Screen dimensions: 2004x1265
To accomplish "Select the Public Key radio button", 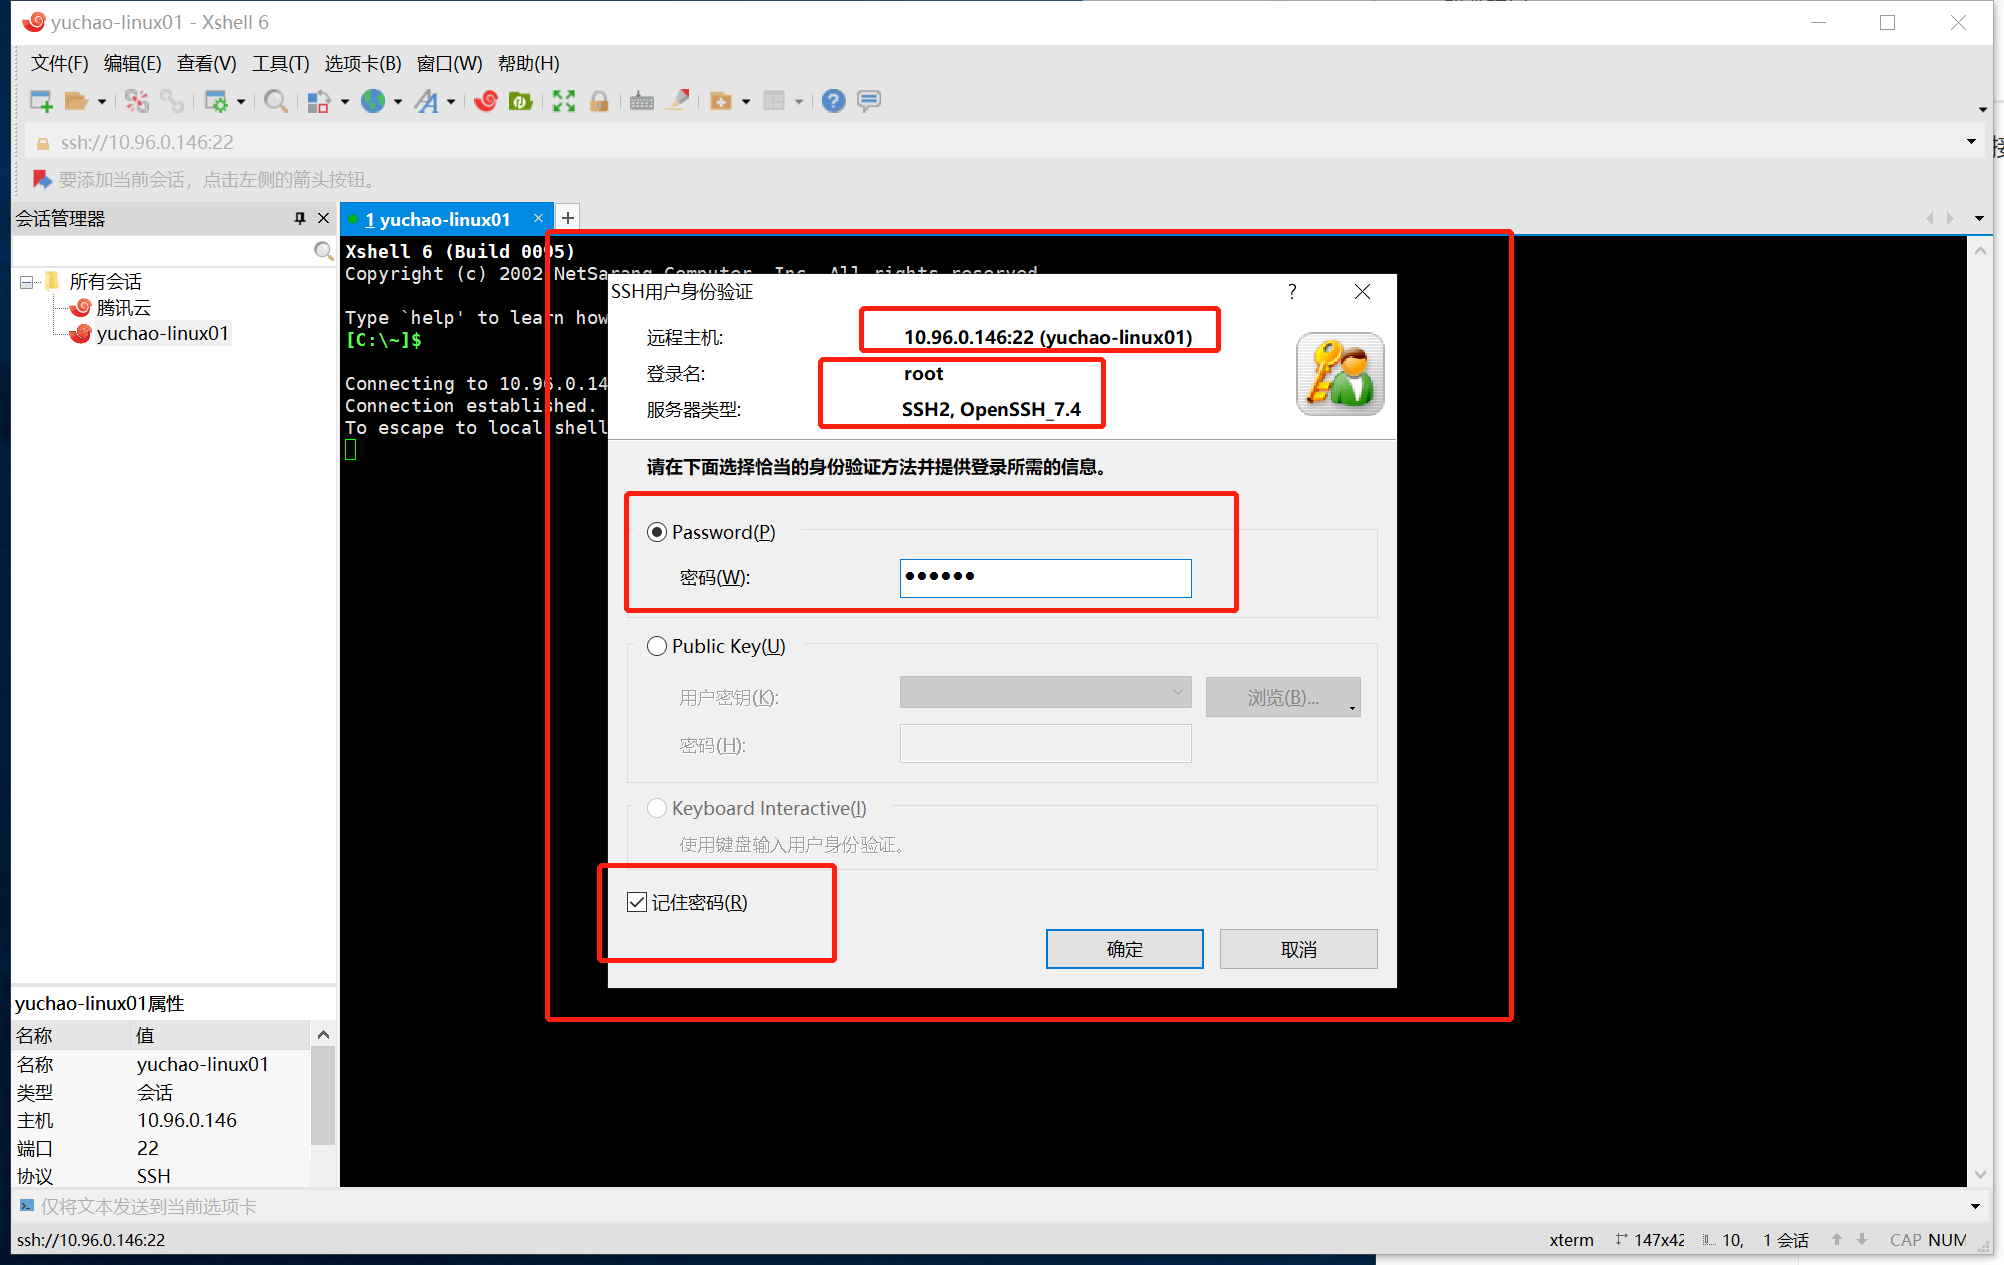I will click(x=657, y=646).
